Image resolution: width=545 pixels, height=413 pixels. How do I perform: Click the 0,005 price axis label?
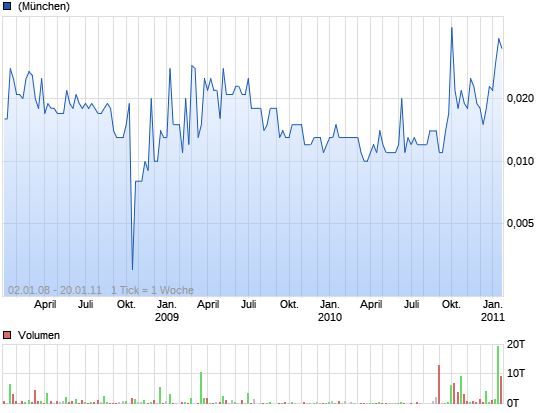[520, 223]
